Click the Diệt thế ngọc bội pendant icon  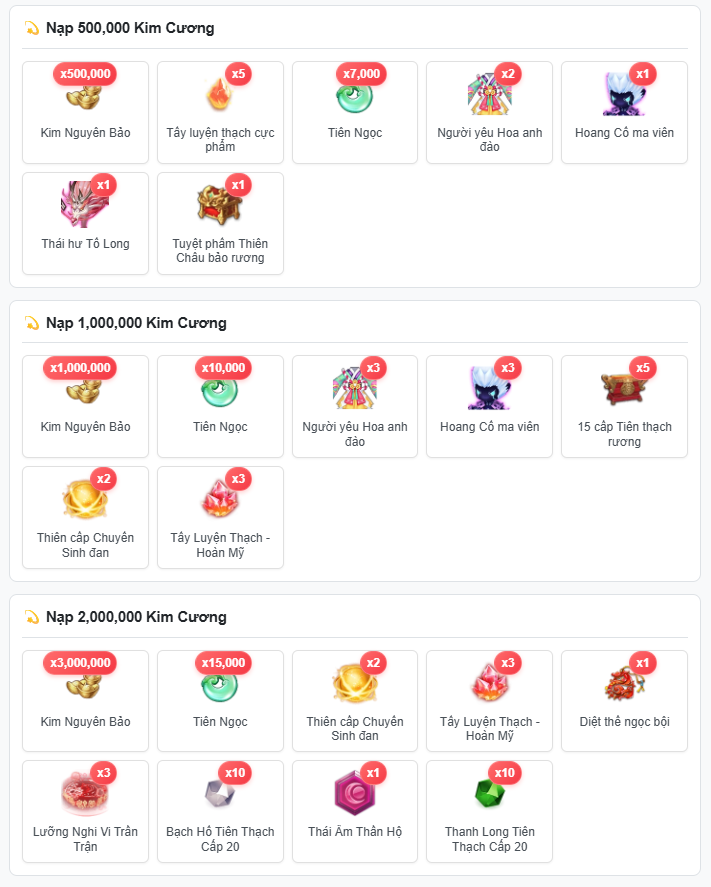[624, 683]
